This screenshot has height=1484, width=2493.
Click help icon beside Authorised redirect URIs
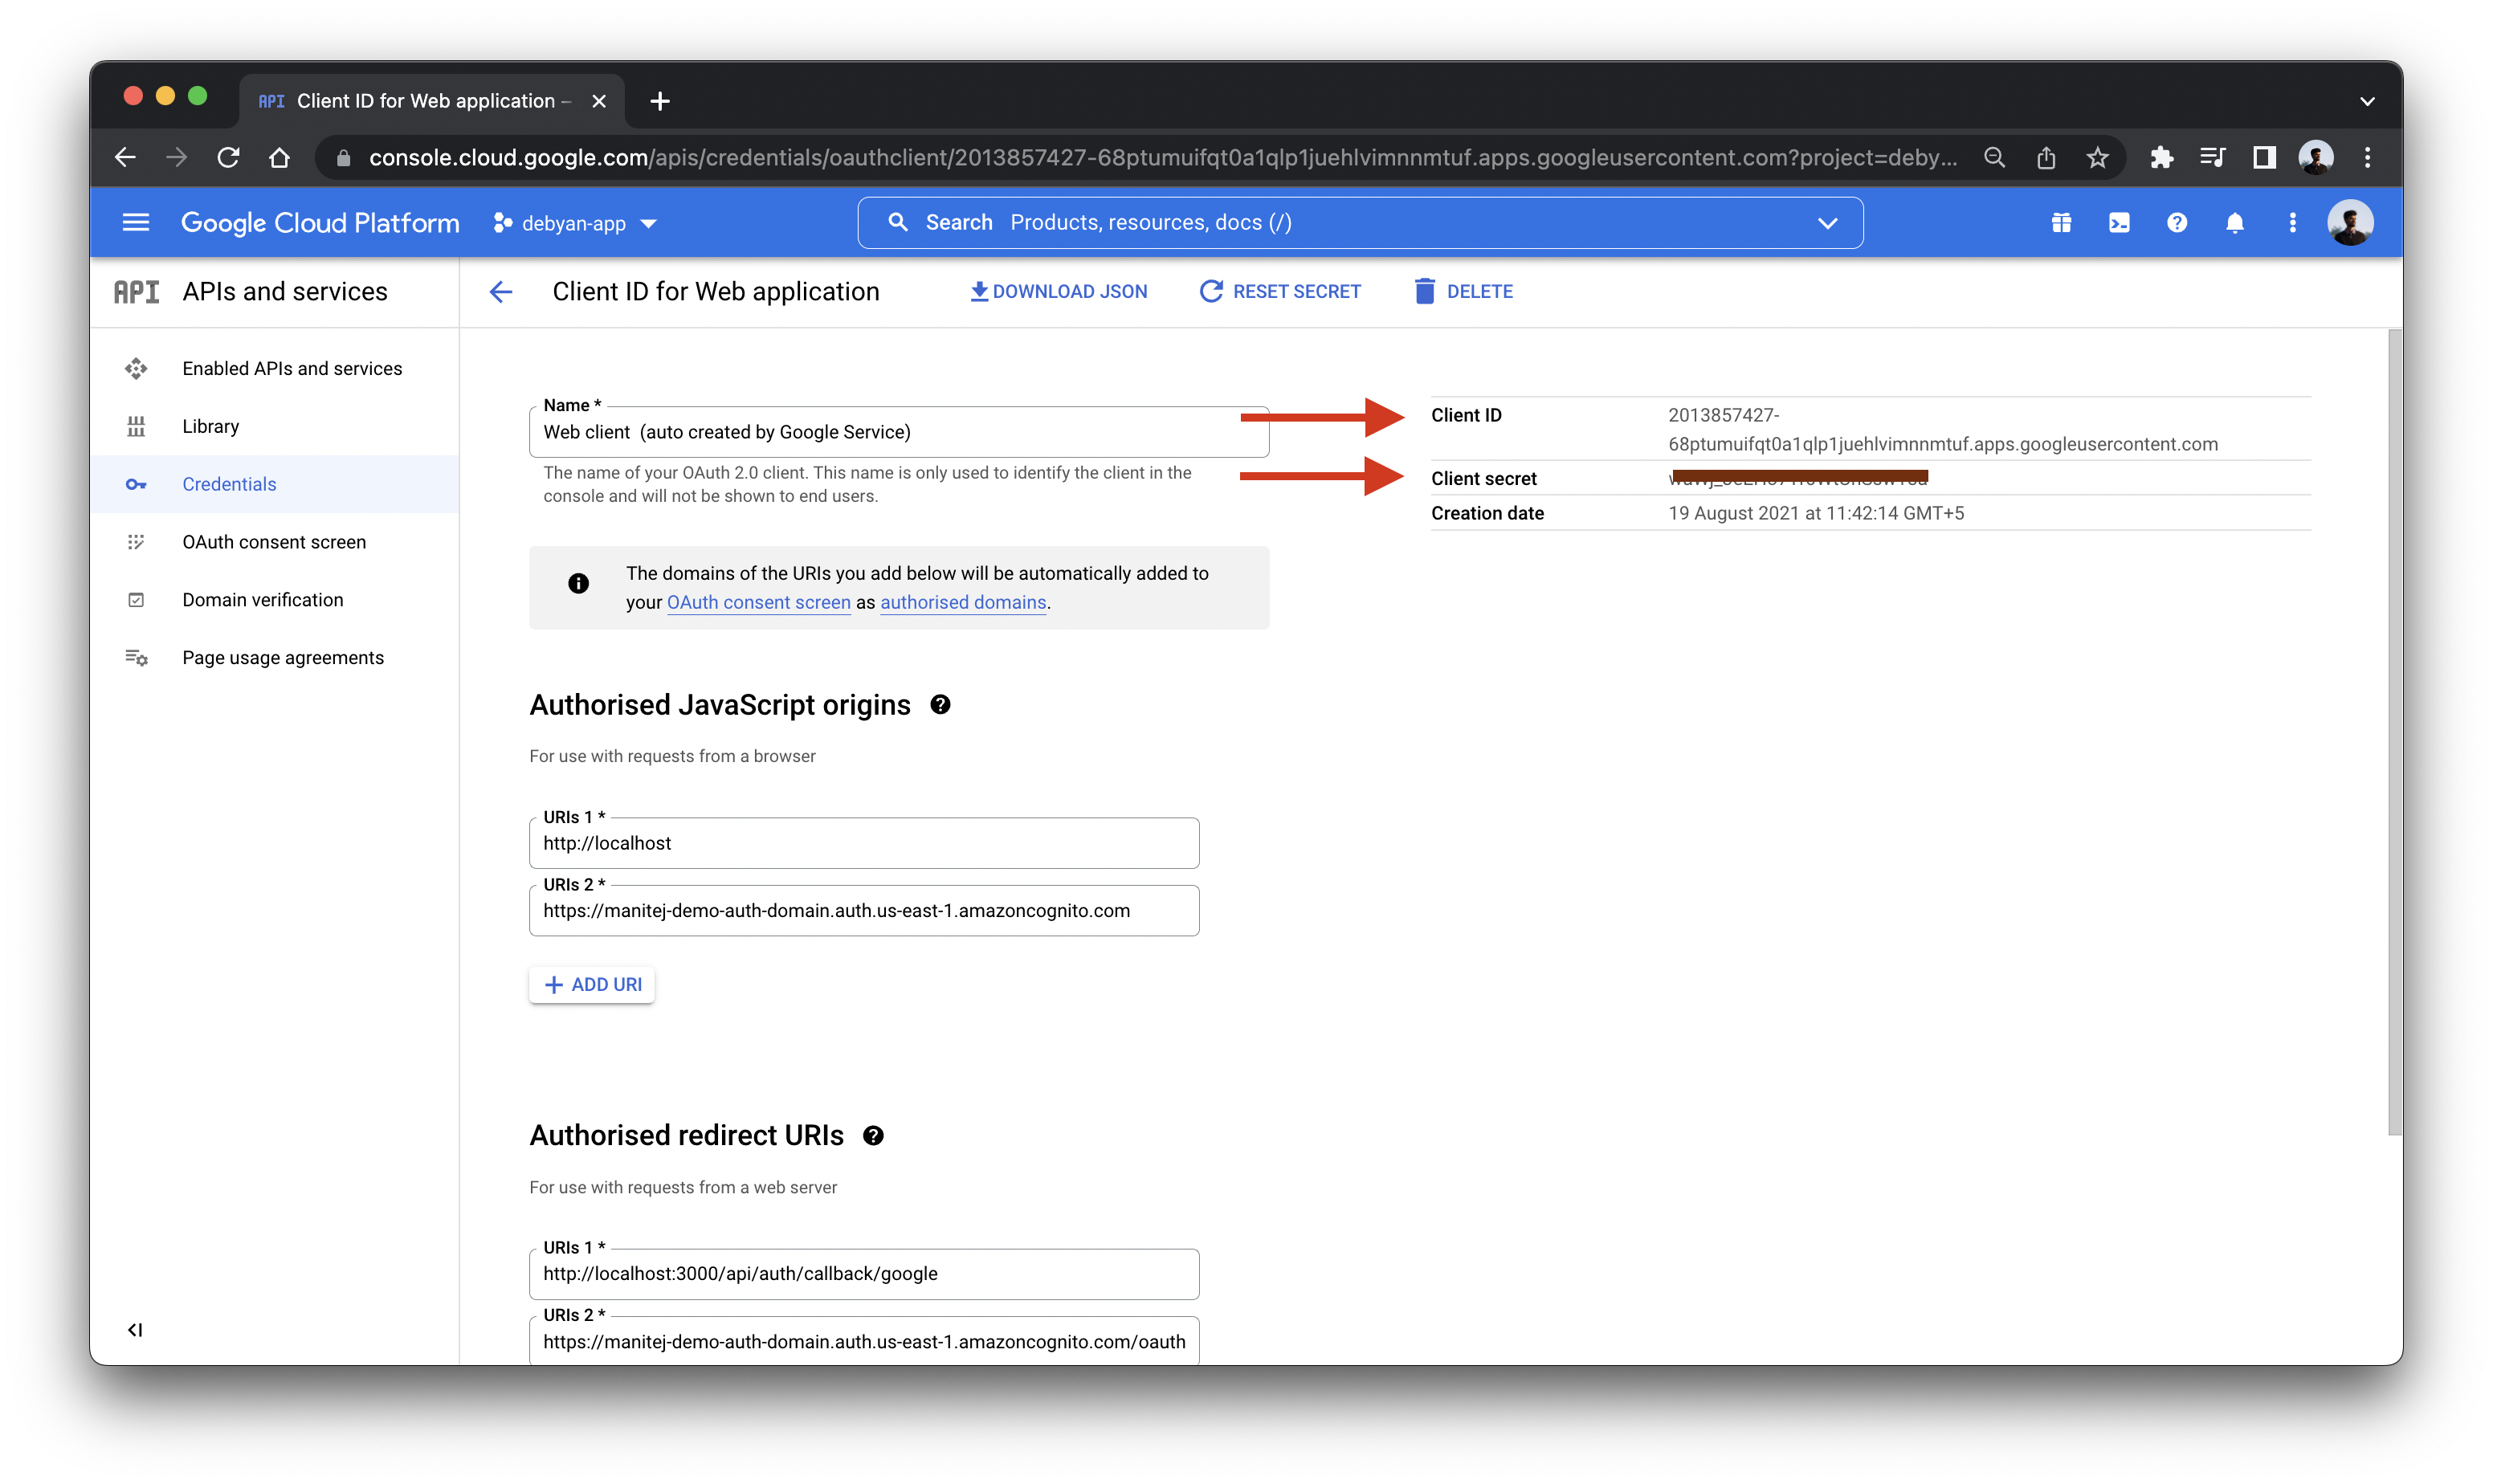click(873, 1135)
